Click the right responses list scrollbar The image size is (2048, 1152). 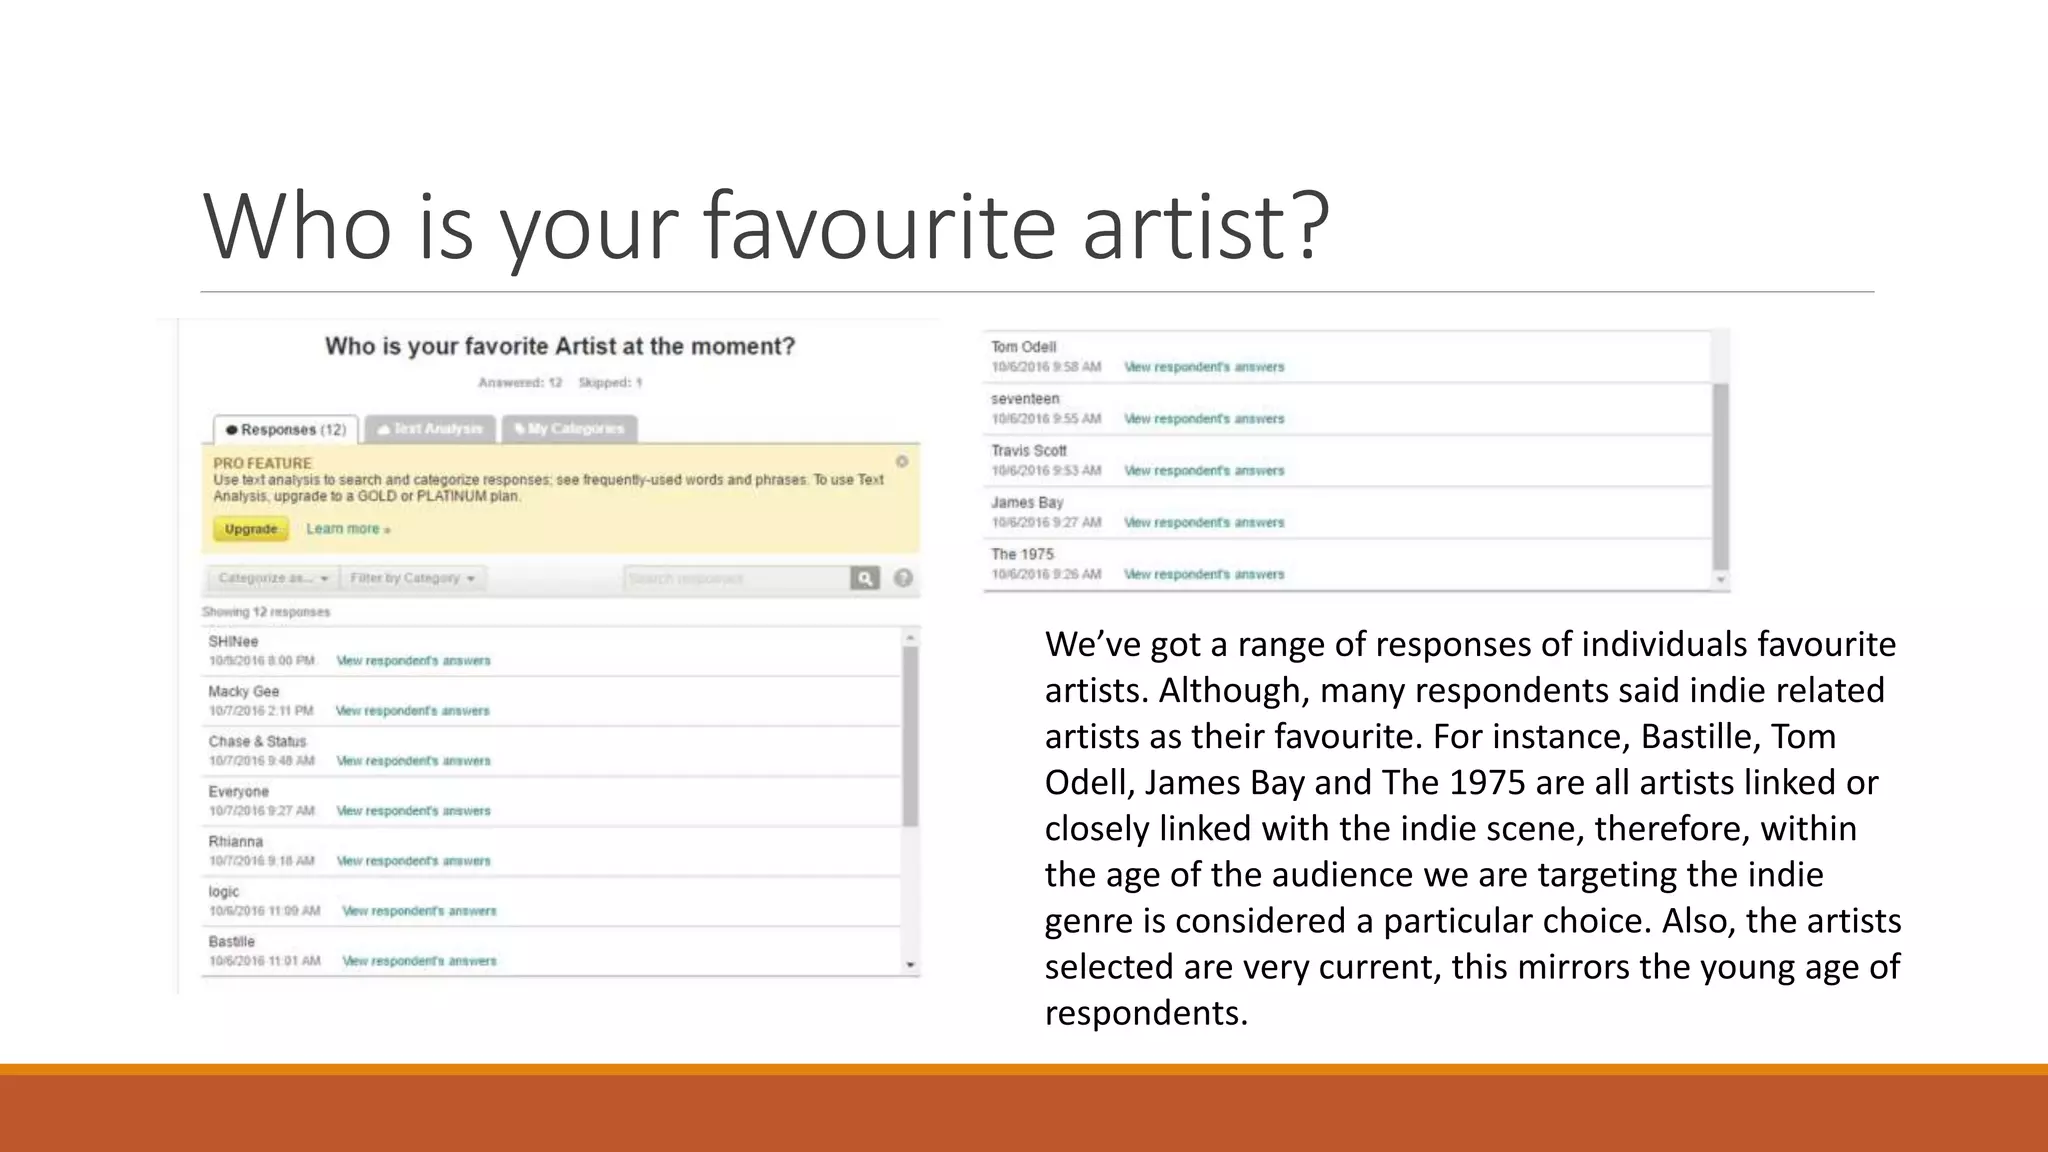[1721, 476]
